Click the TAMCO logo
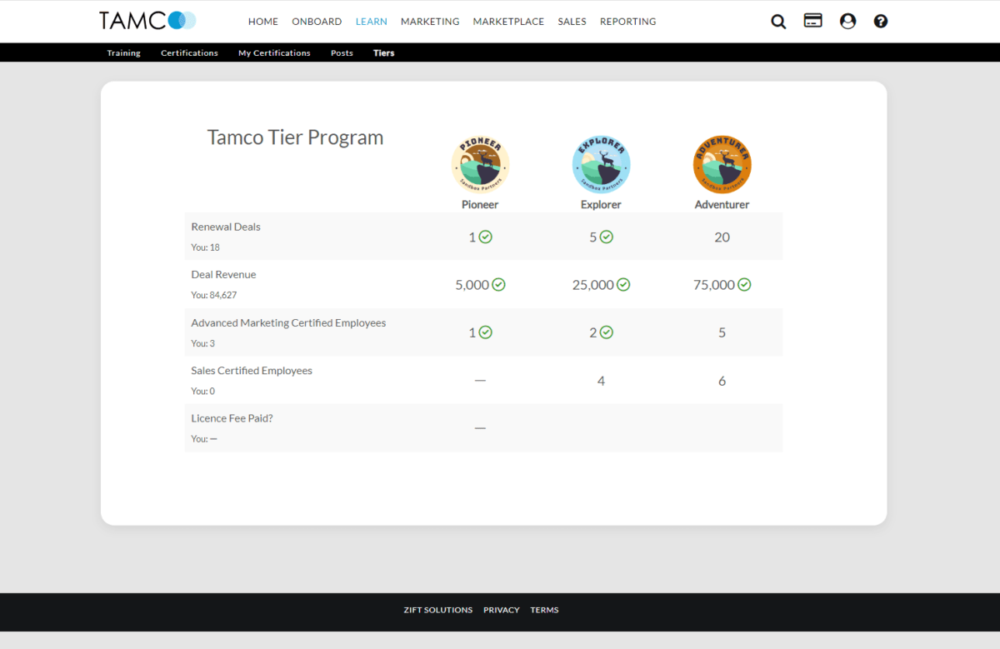 tap(147, 21)
